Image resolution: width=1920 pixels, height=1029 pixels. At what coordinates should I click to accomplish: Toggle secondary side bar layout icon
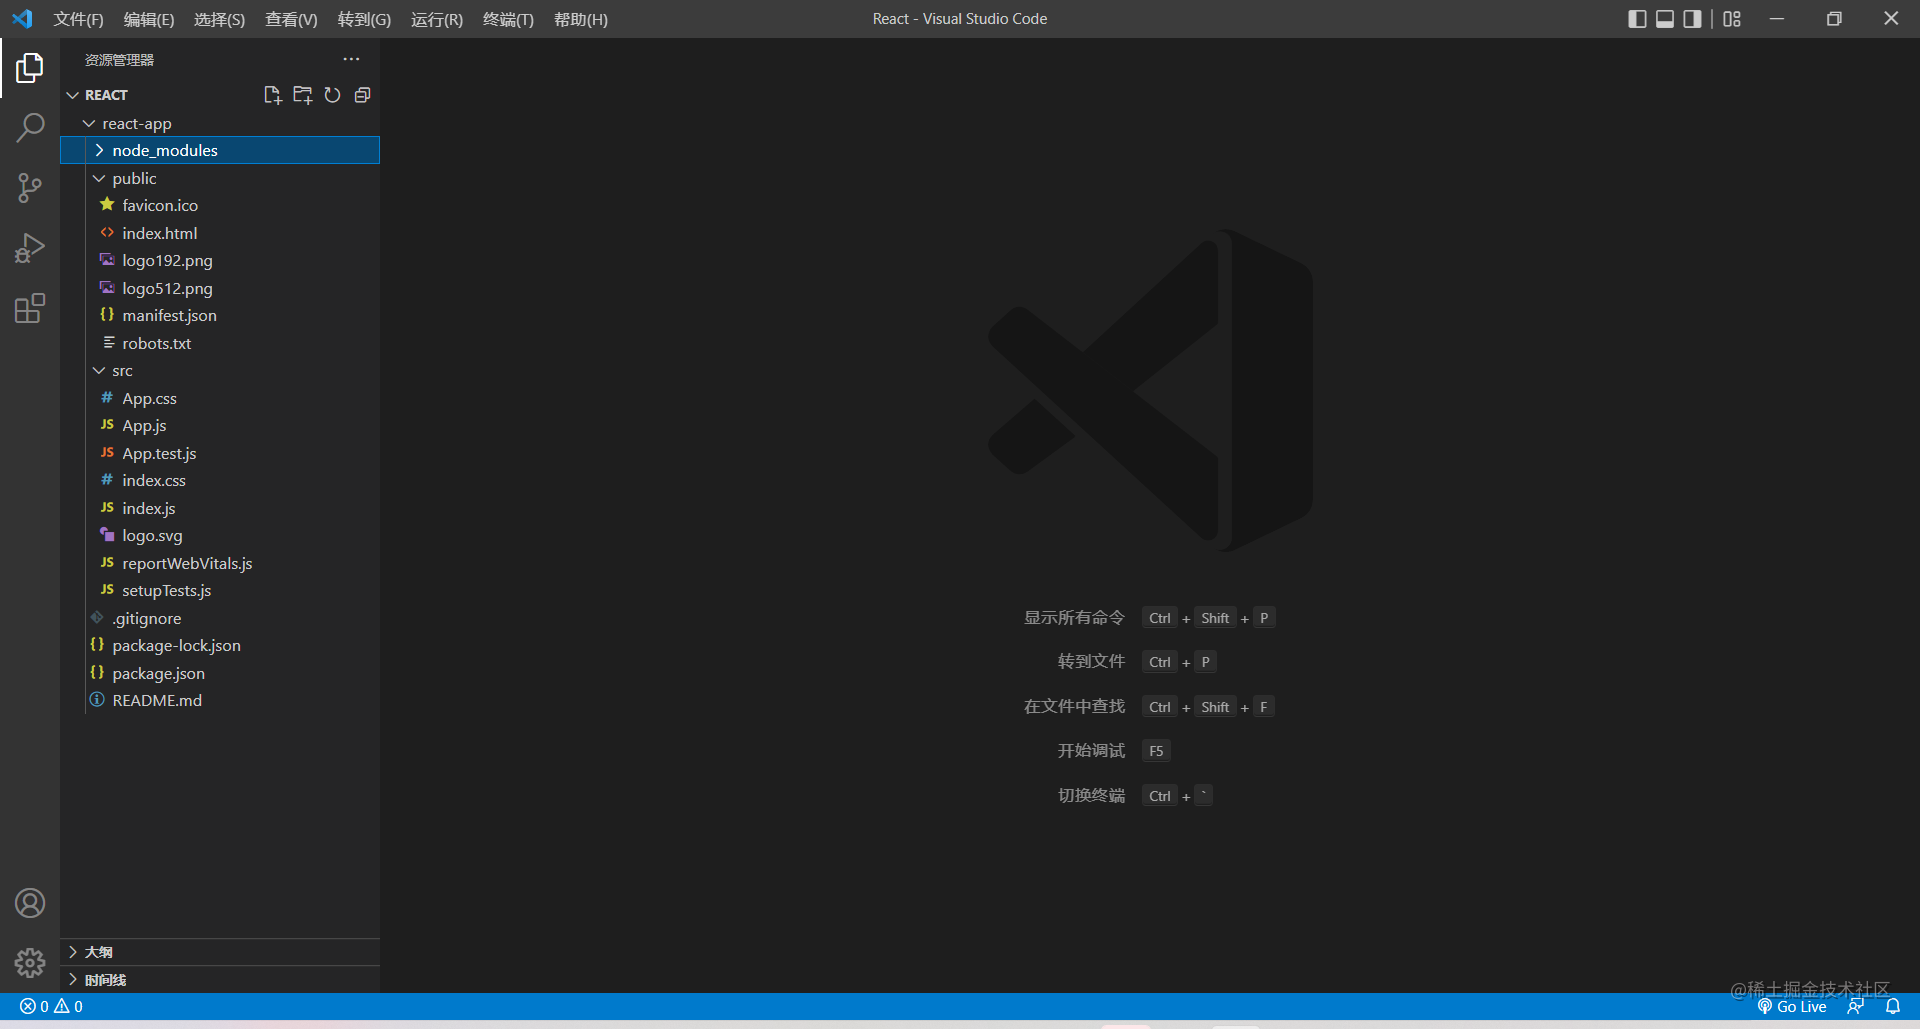pos(1692,19)
